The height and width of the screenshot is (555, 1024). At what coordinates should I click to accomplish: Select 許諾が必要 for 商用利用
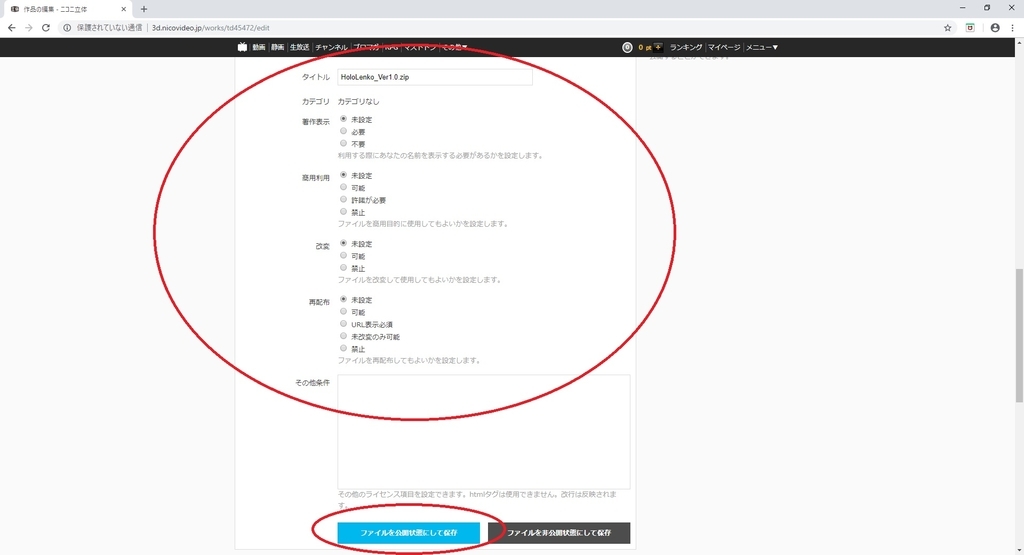(x=344, y=199)
